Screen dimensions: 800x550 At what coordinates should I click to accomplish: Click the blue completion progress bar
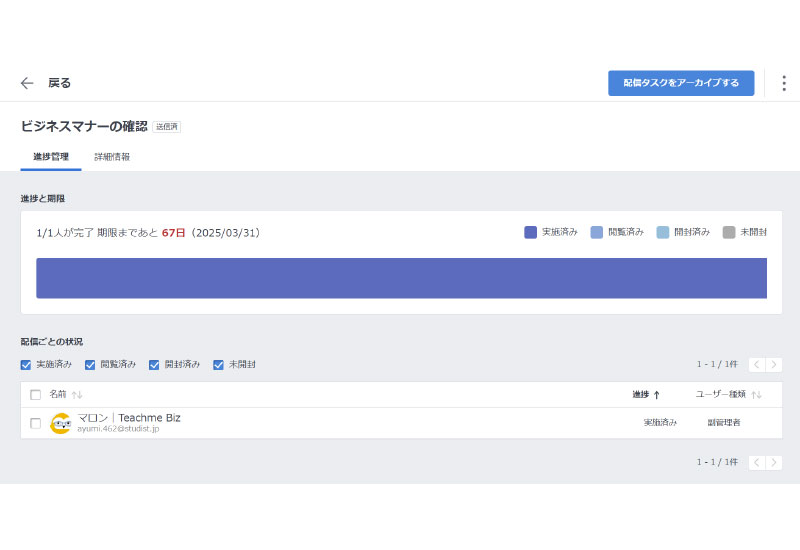coord(400,278)
